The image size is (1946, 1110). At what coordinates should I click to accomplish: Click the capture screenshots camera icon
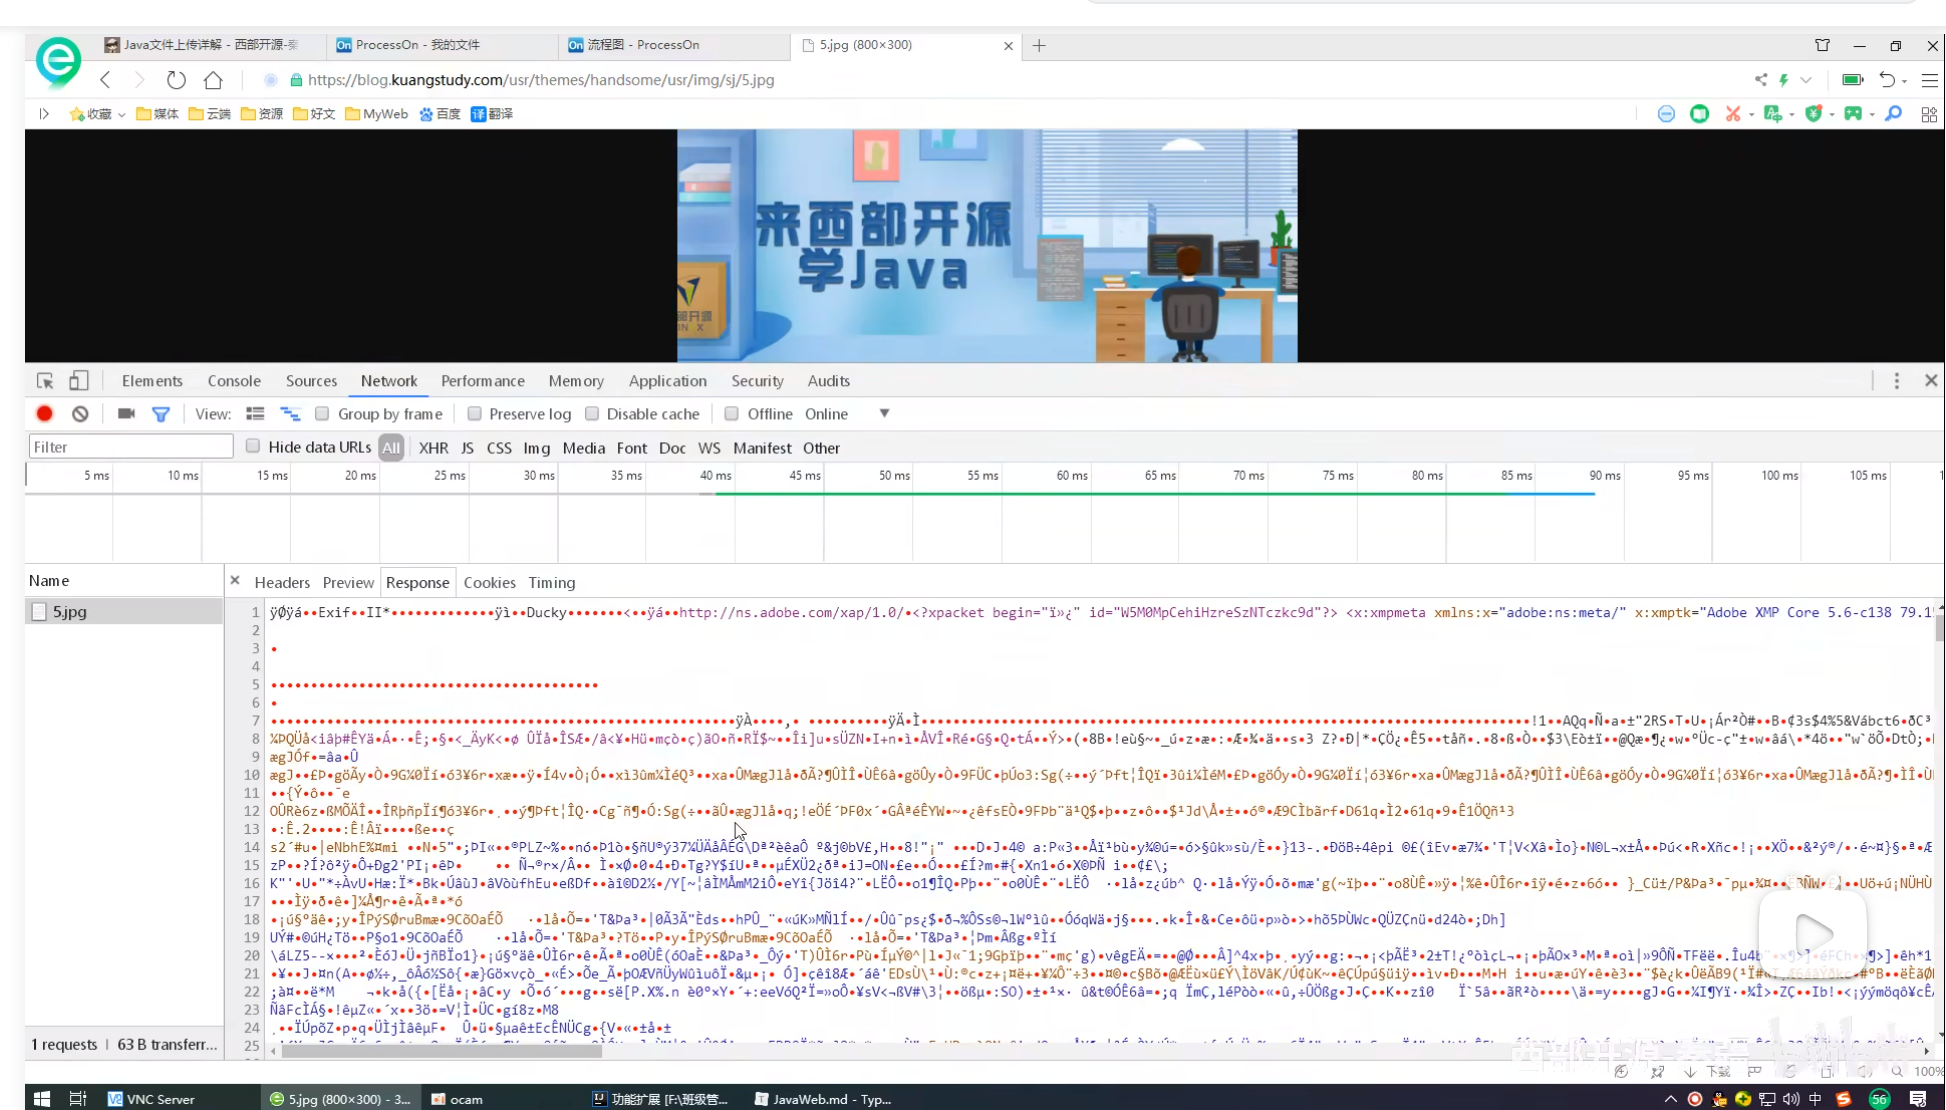point(126,414)
